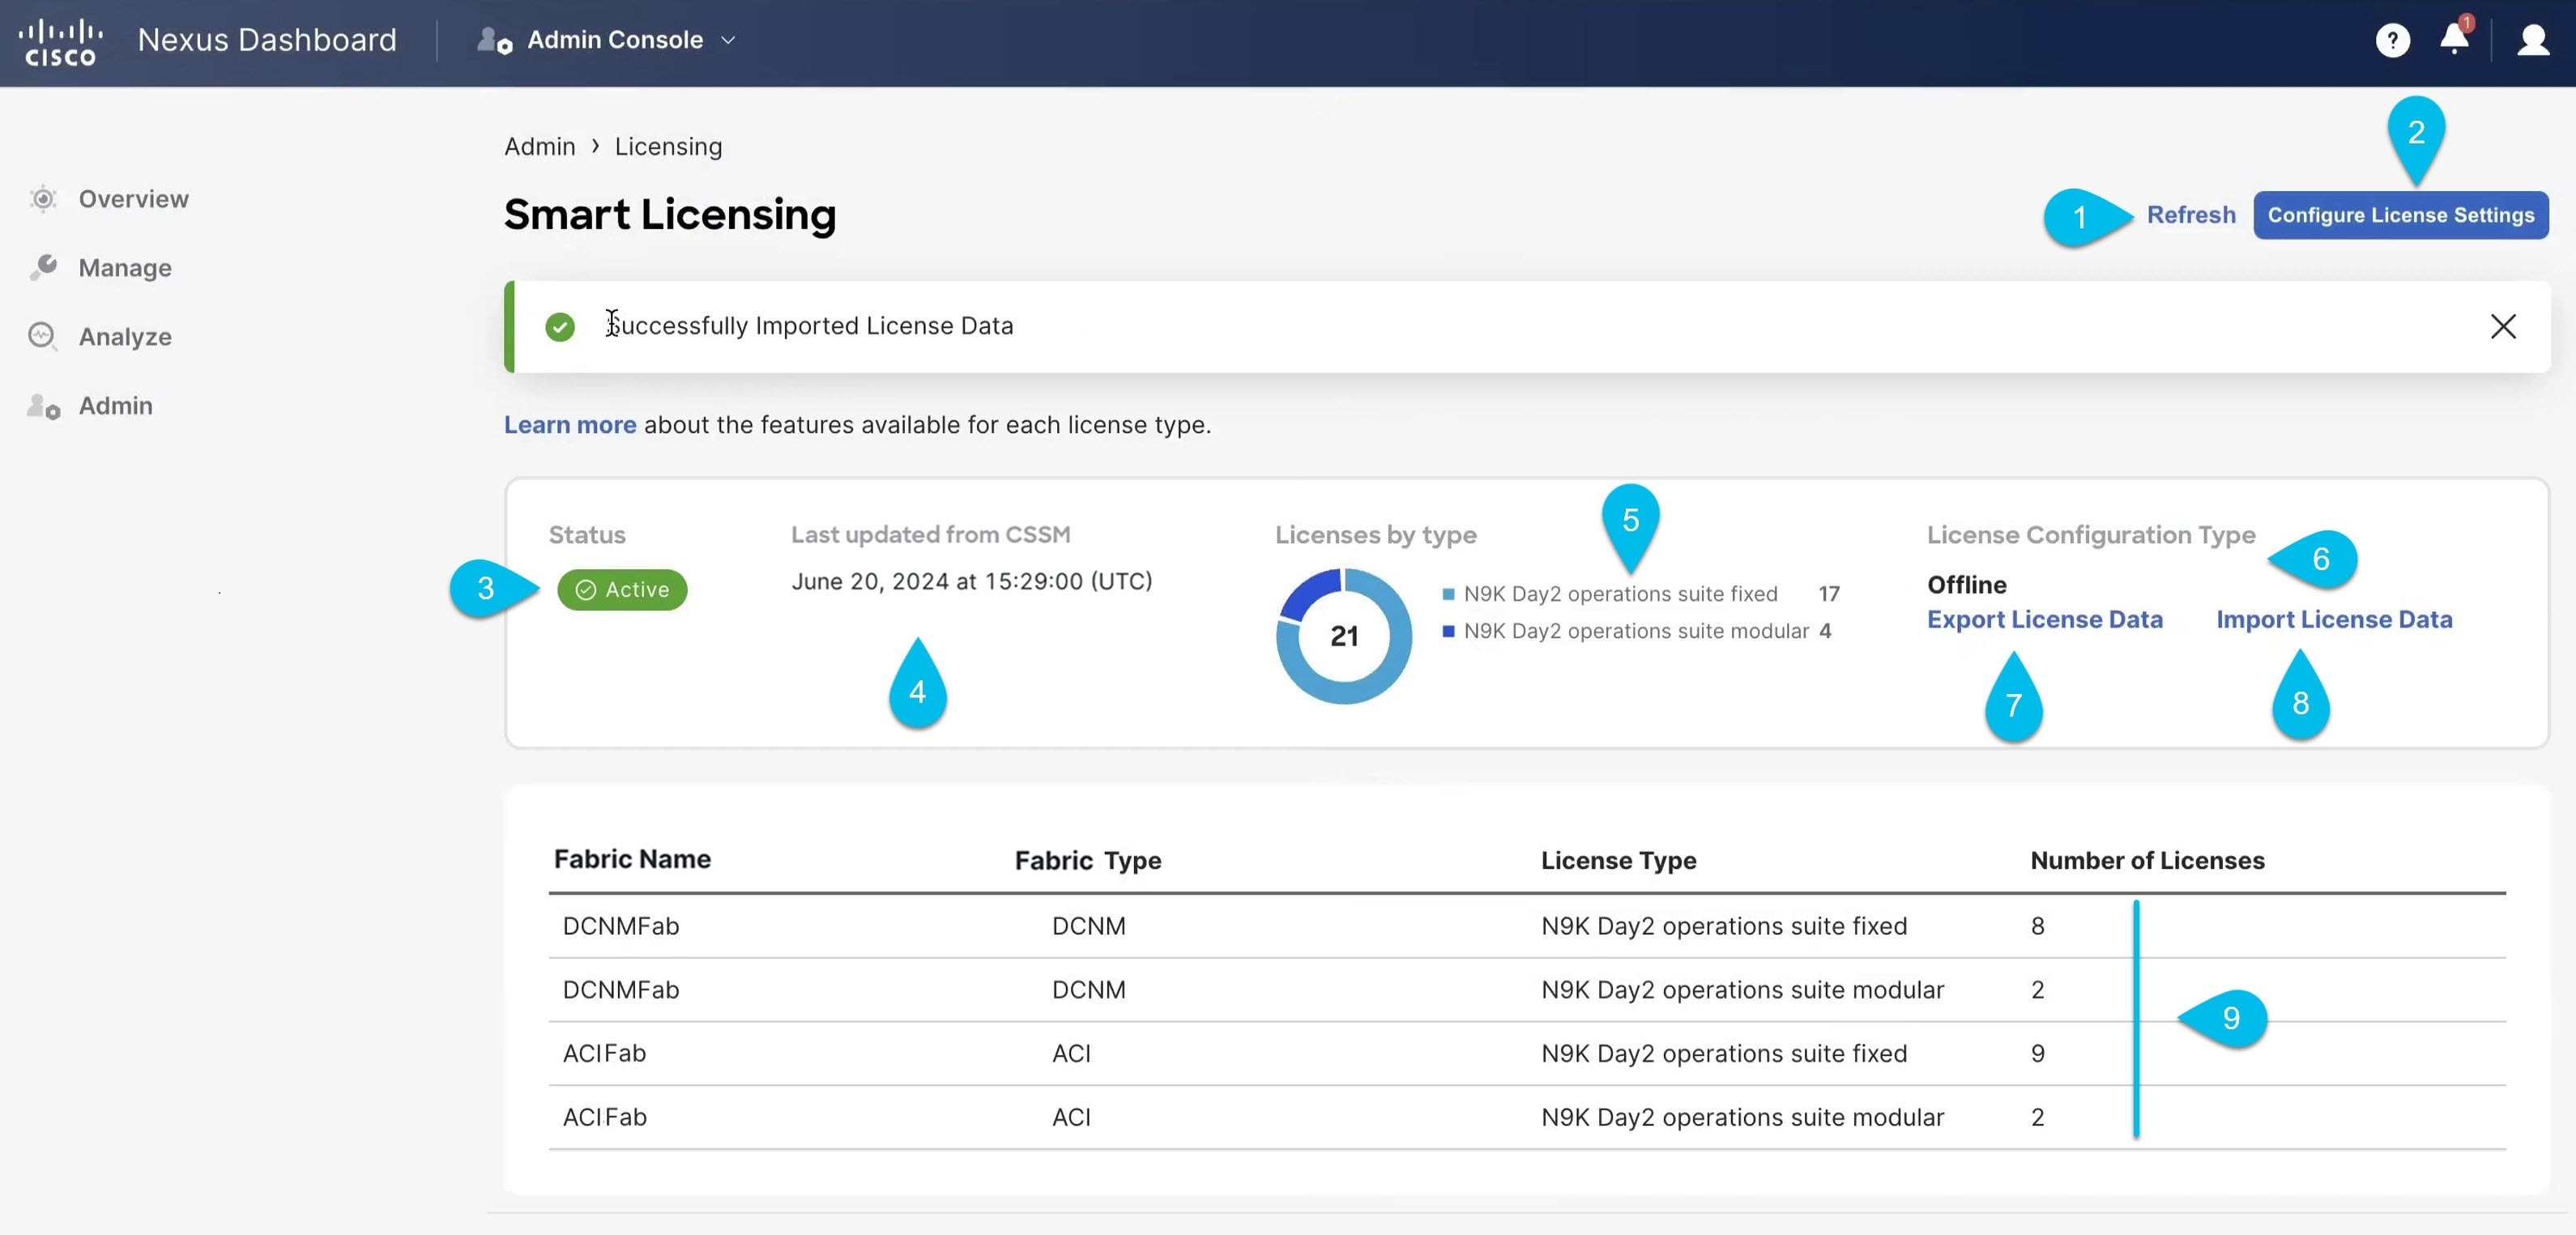
Task: Click the Manage wrench icon
Action: coord(43,267)
